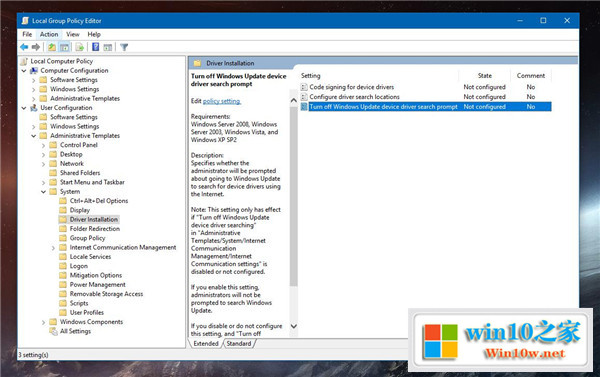This screenshot has height=377, width=600.
Task: Click the Back arrow toolbar icon
Action: coord(24,47)
